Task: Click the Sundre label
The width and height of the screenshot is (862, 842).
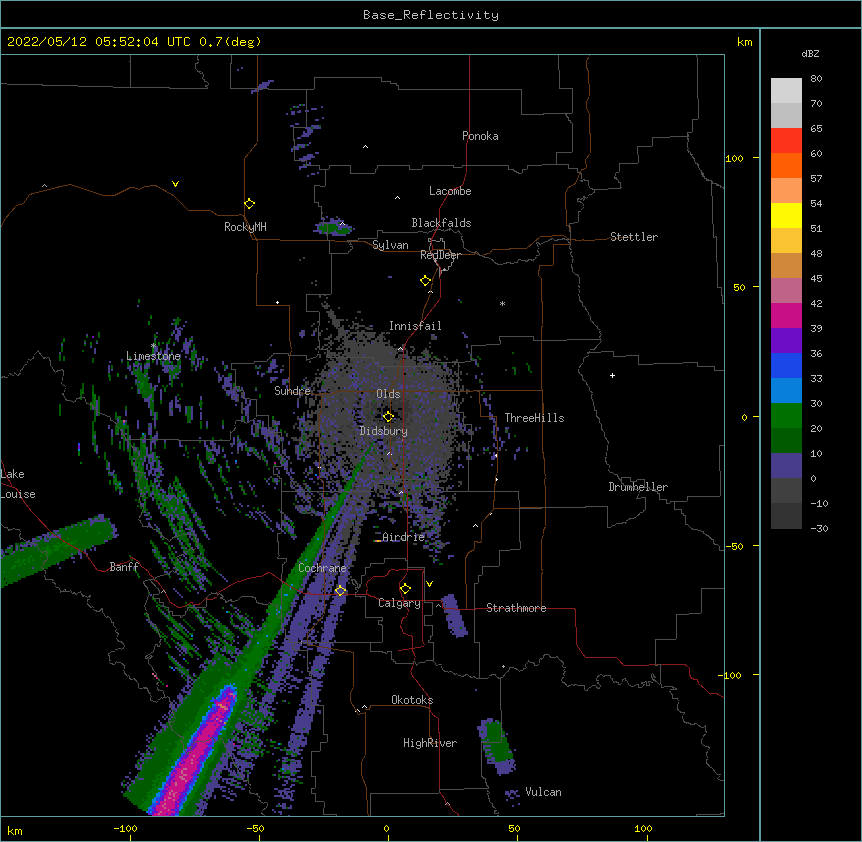Action: click(292, 391)
